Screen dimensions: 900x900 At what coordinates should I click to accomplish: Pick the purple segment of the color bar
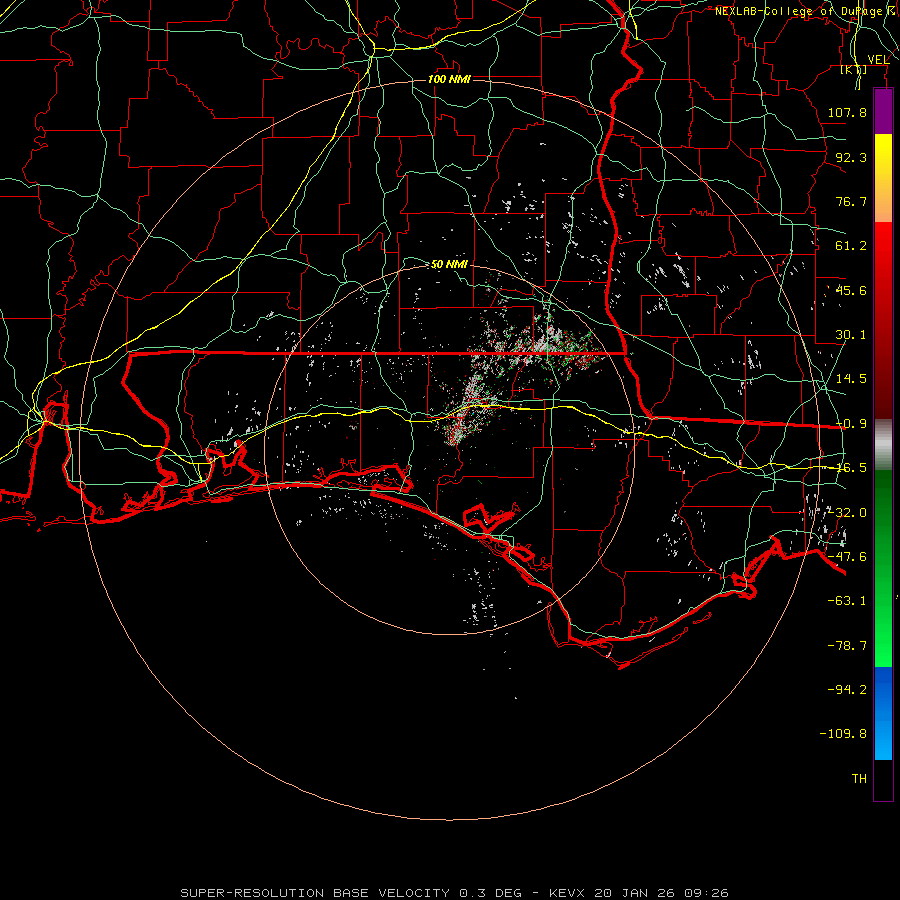coord(883,111)
